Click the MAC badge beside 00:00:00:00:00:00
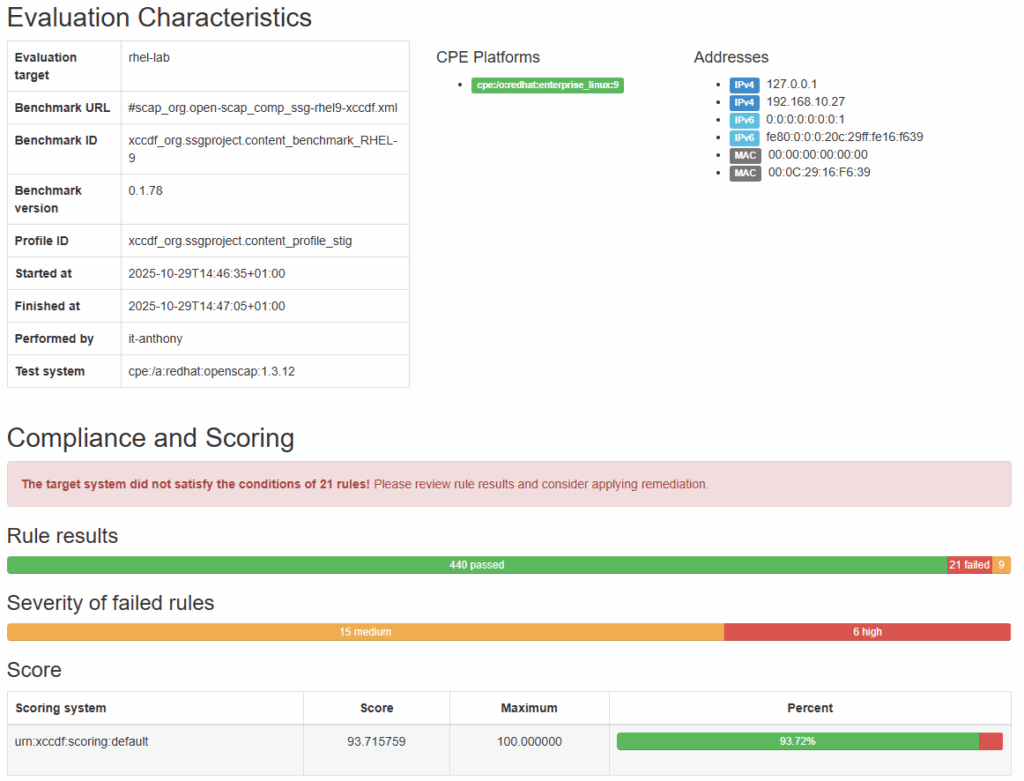The image size is (1024, 781). coord(745,155)
